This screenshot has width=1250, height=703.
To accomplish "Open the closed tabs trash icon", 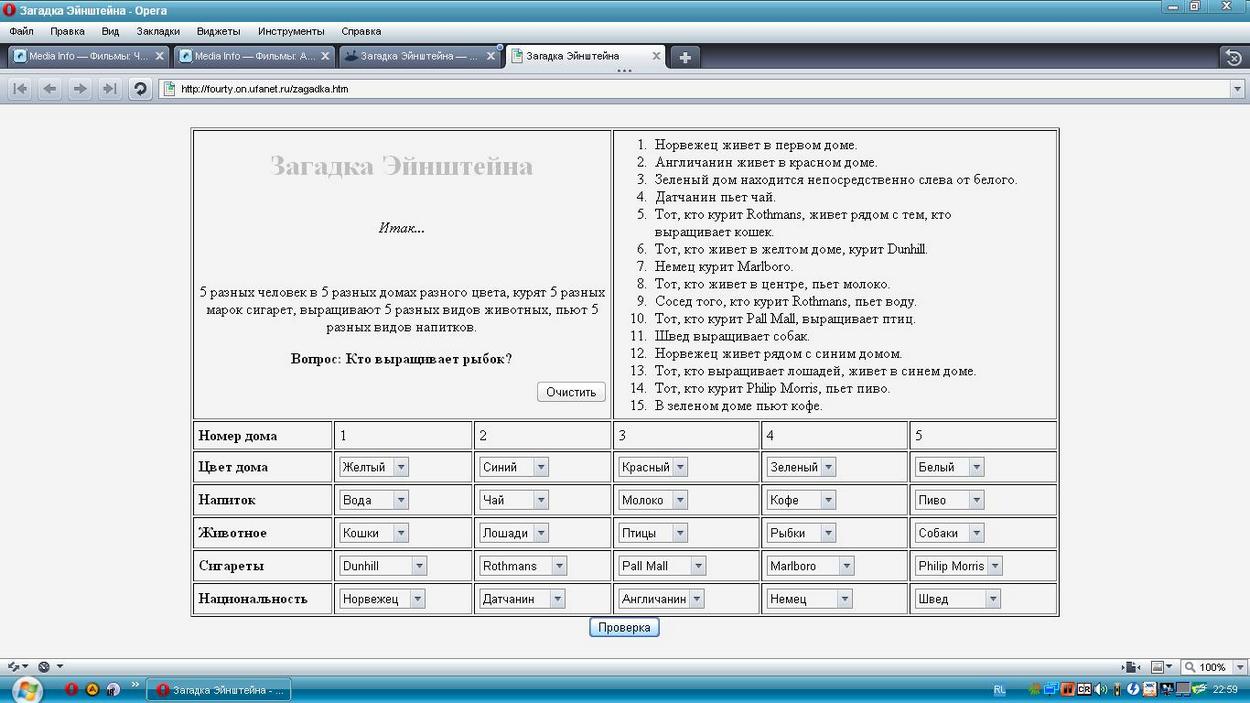I will (x=1234, y=57).
